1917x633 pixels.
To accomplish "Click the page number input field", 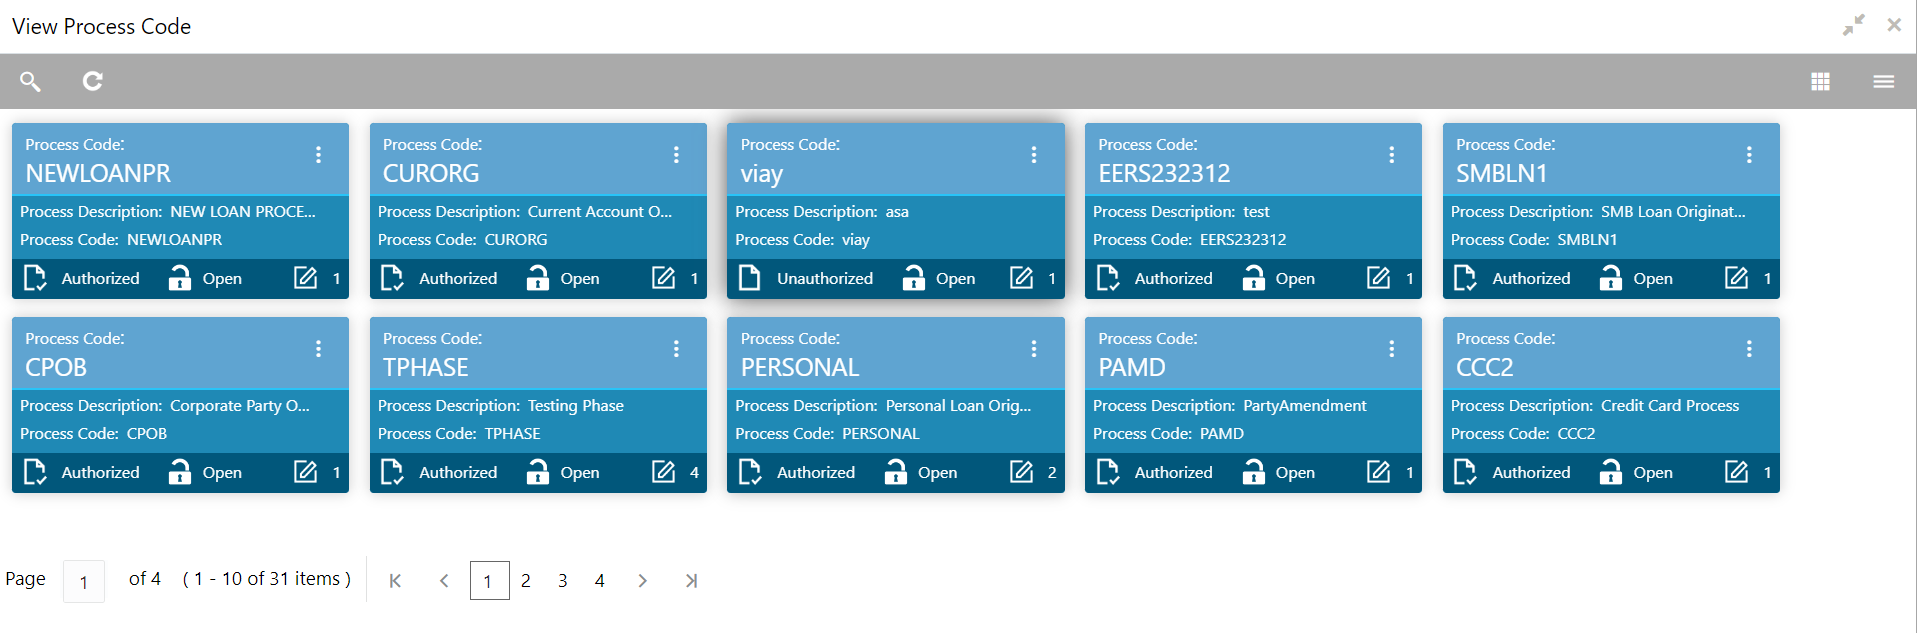I will tap(84, 582).
